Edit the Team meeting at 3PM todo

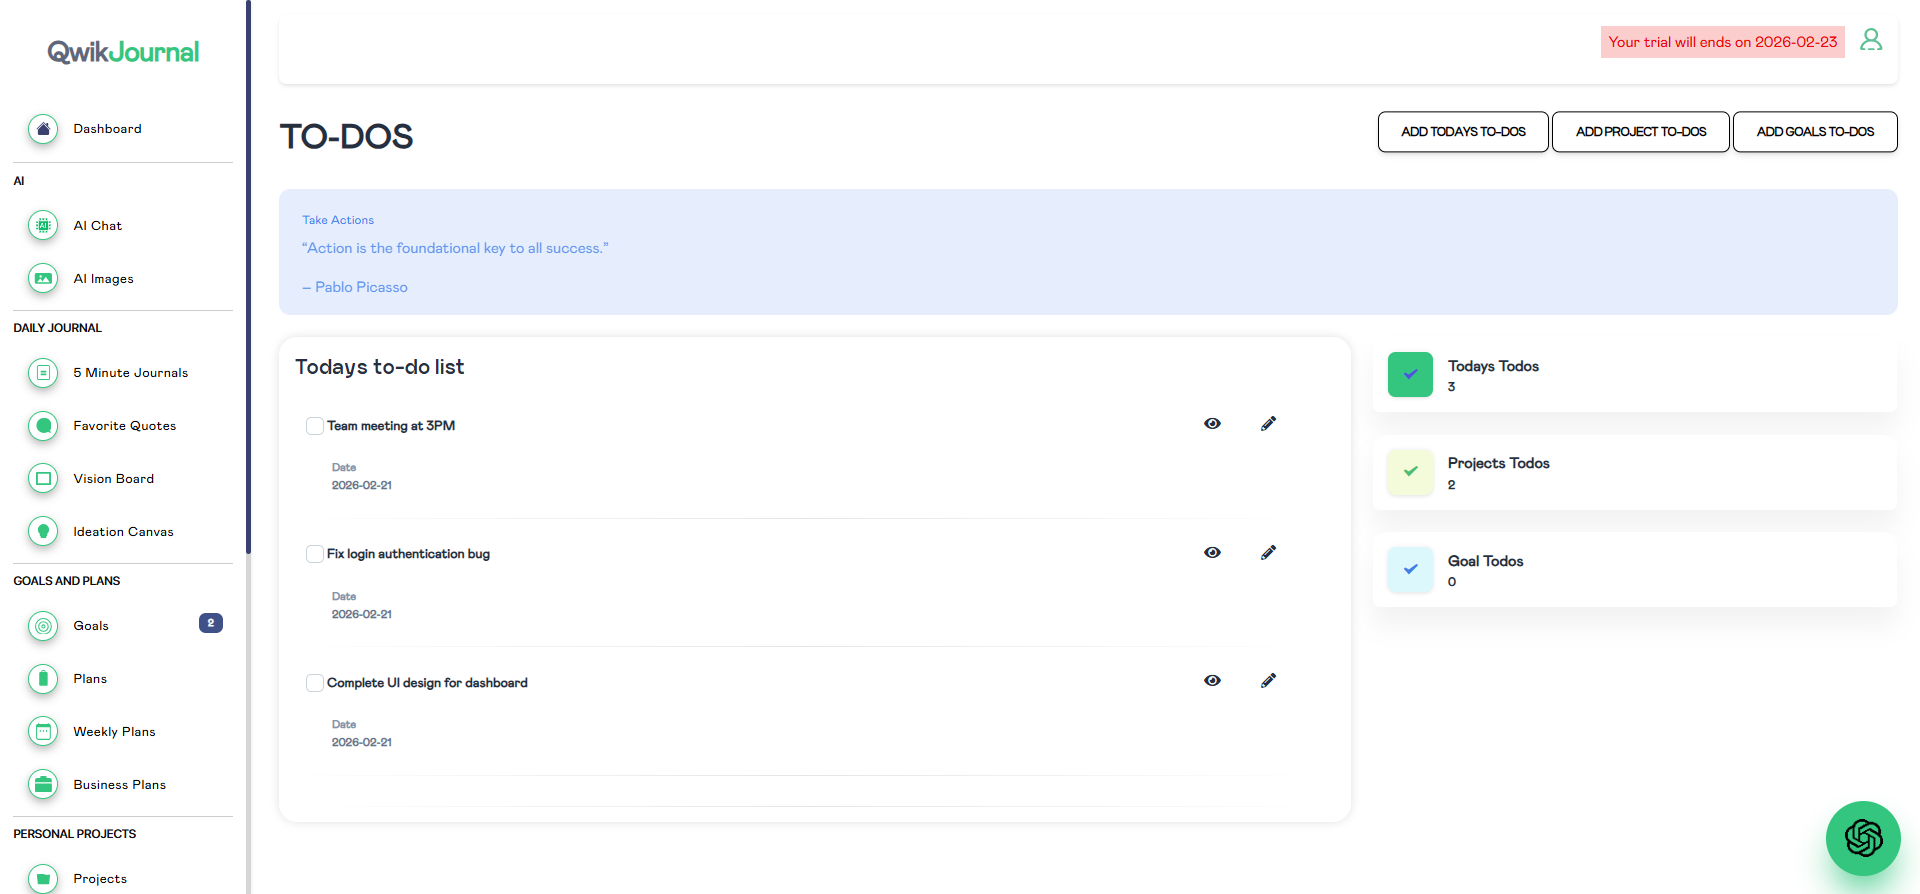(1268, 424)
